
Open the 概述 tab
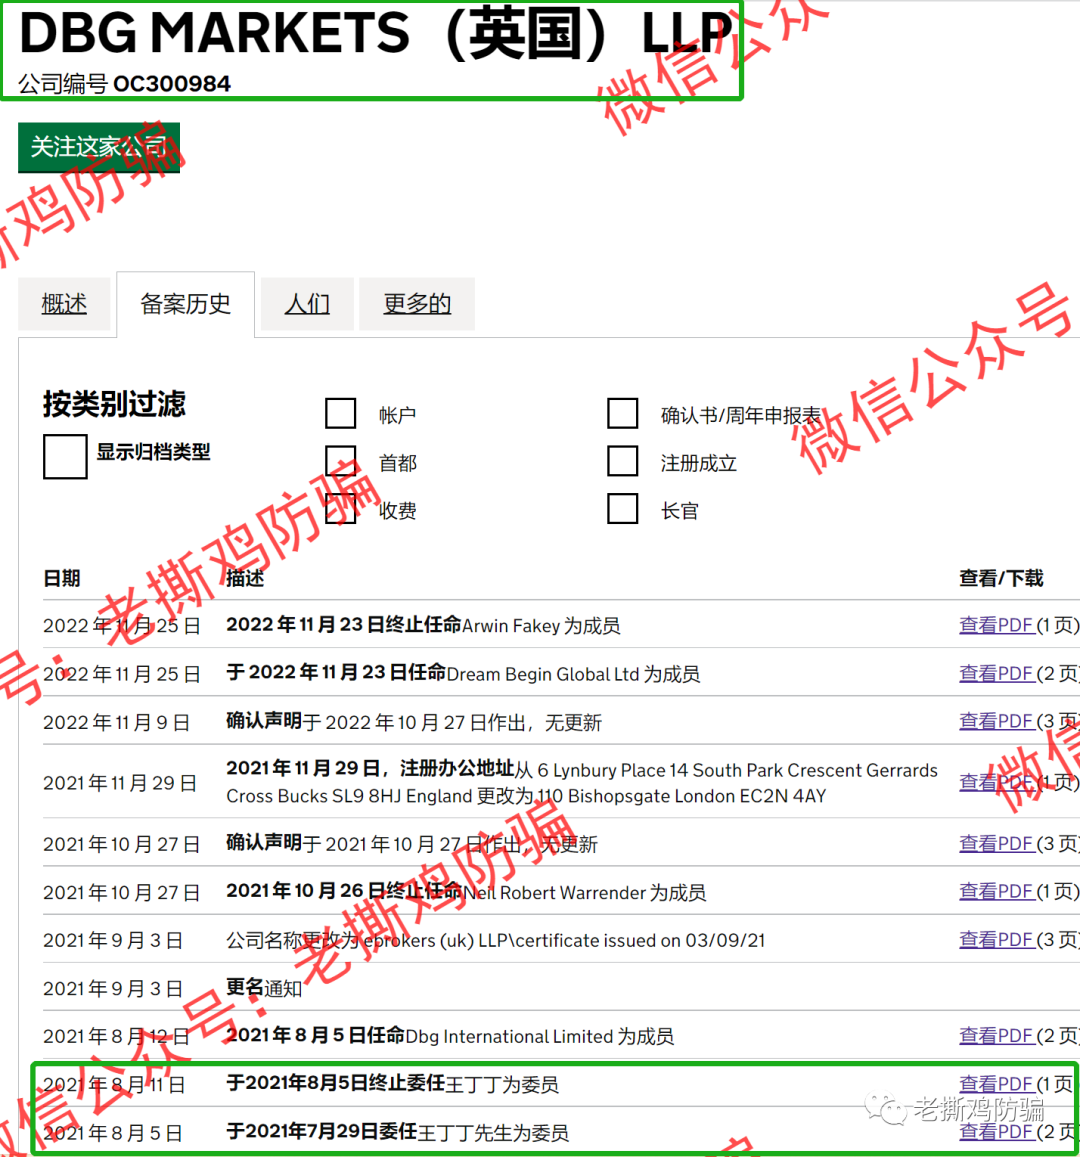tap(64, 304)
